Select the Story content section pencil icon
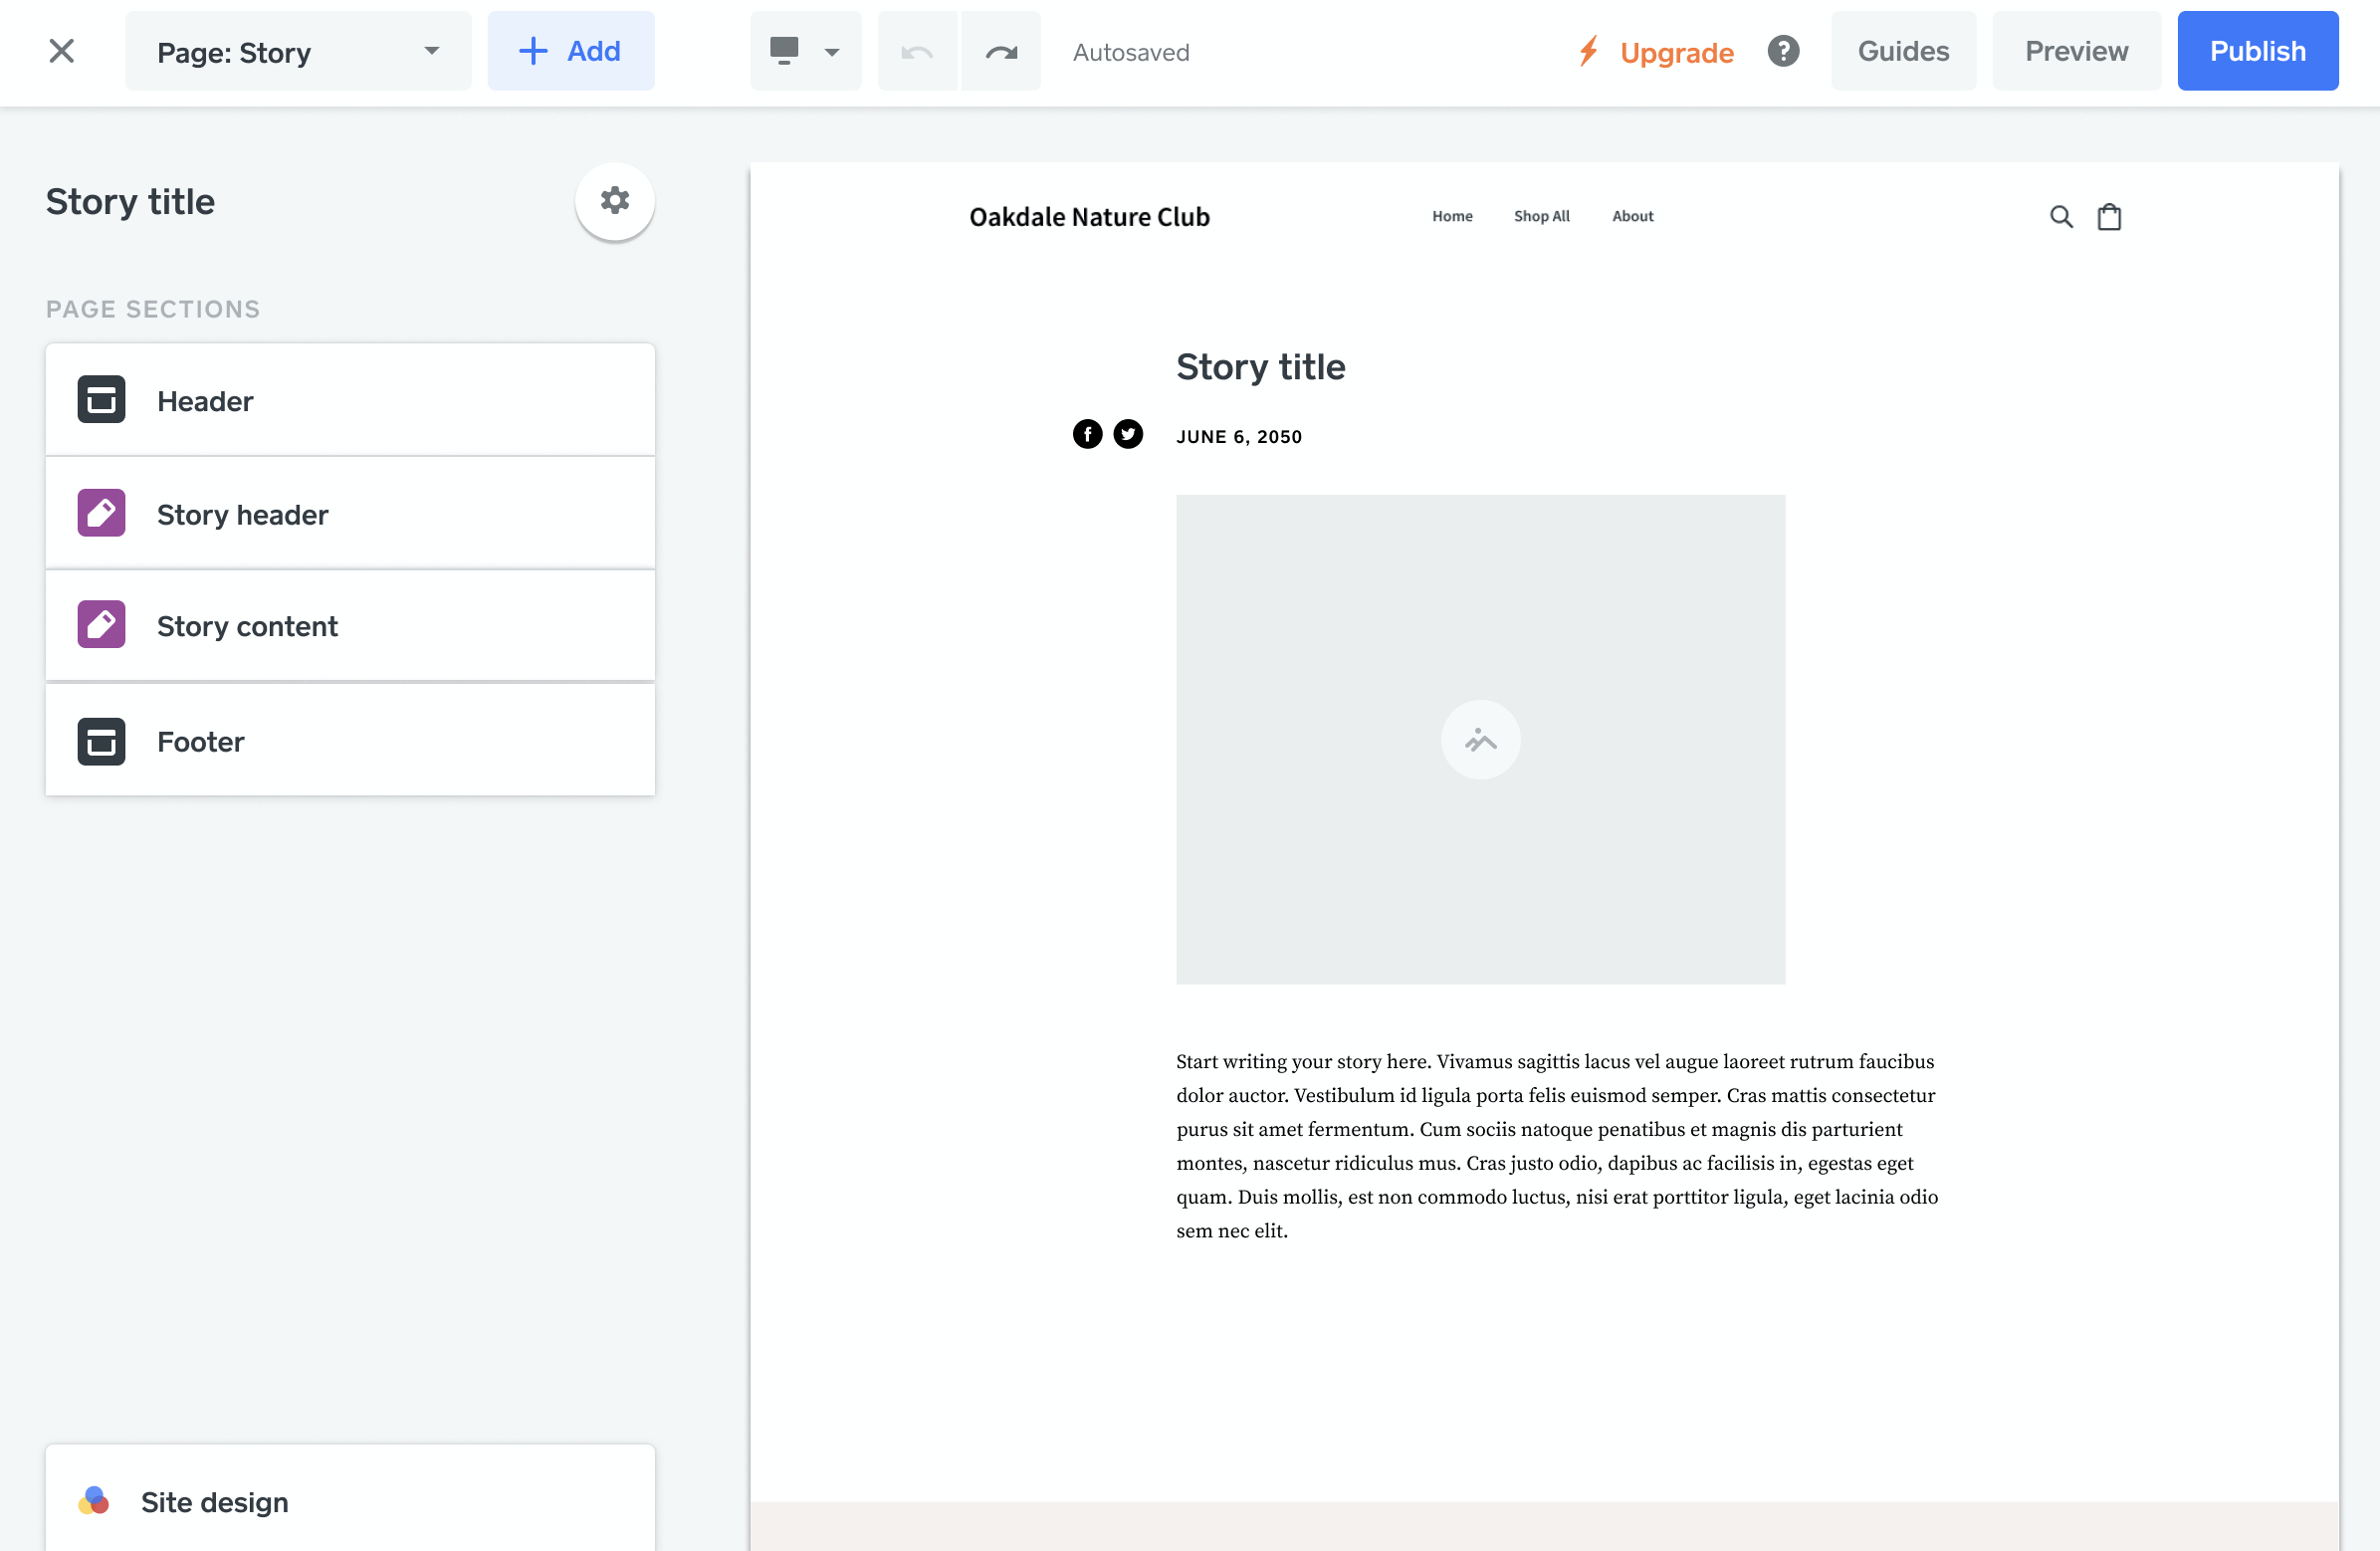The height and width of the screenshot is (1551, 2380). (100, 624)
